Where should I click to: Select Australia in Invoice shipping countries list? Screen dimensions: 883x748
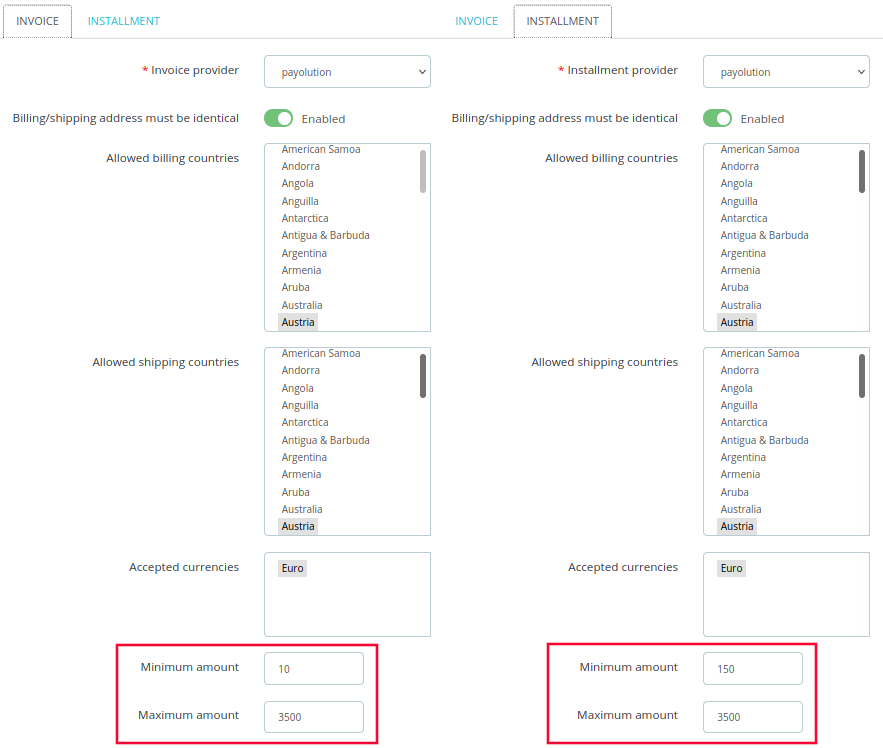[302, 509]
